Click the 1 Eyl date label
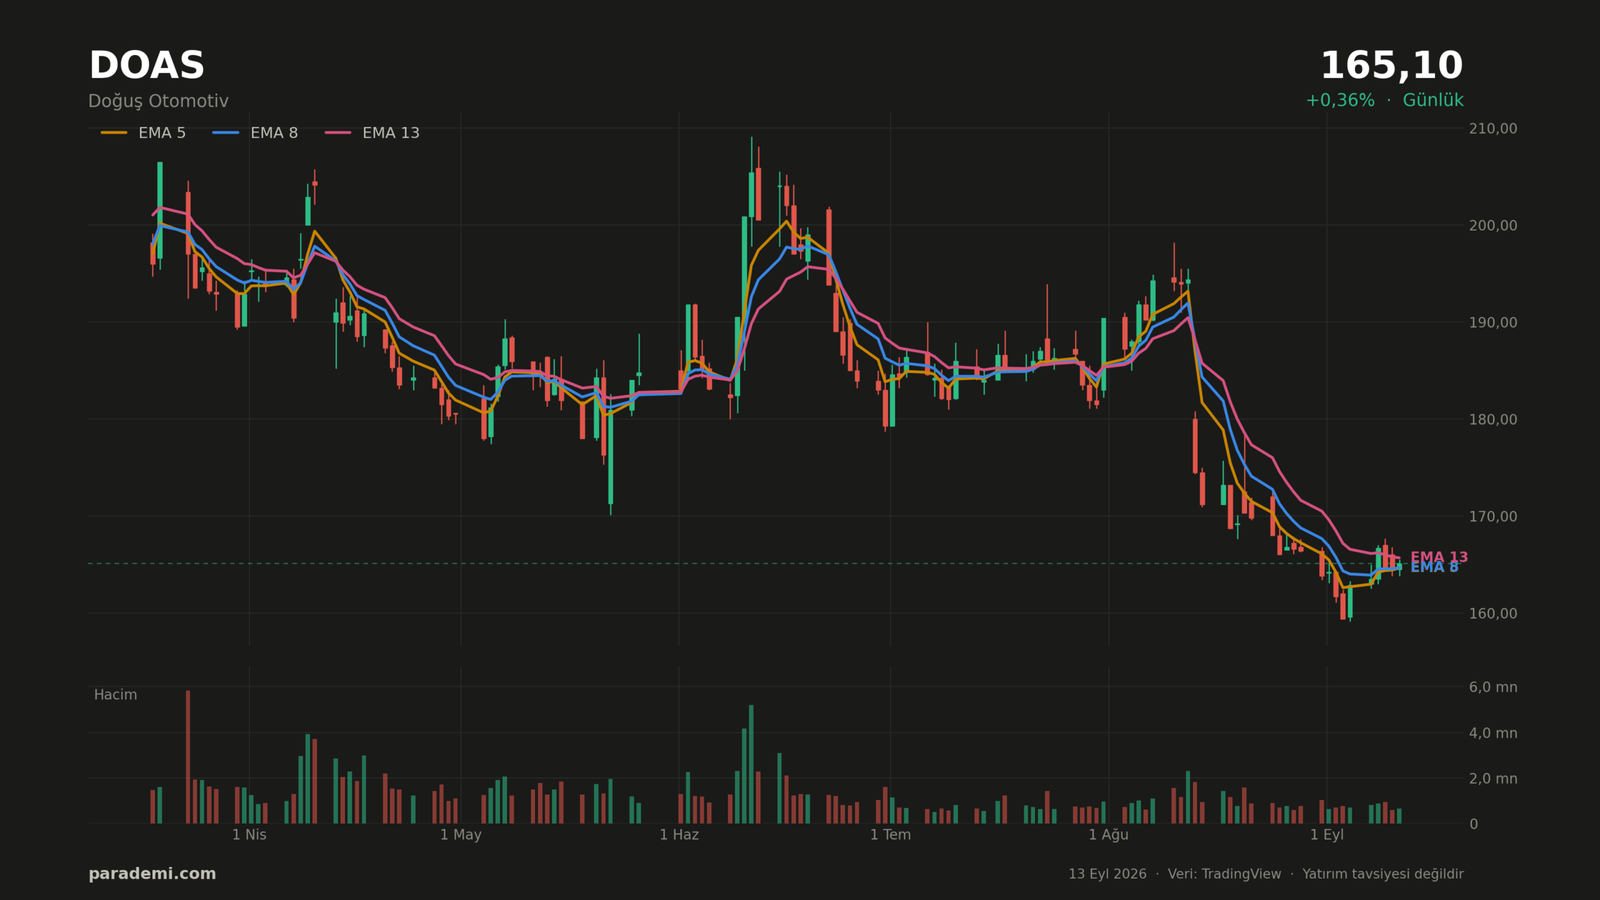The image size is (1600, 900). coord(1327,835)
